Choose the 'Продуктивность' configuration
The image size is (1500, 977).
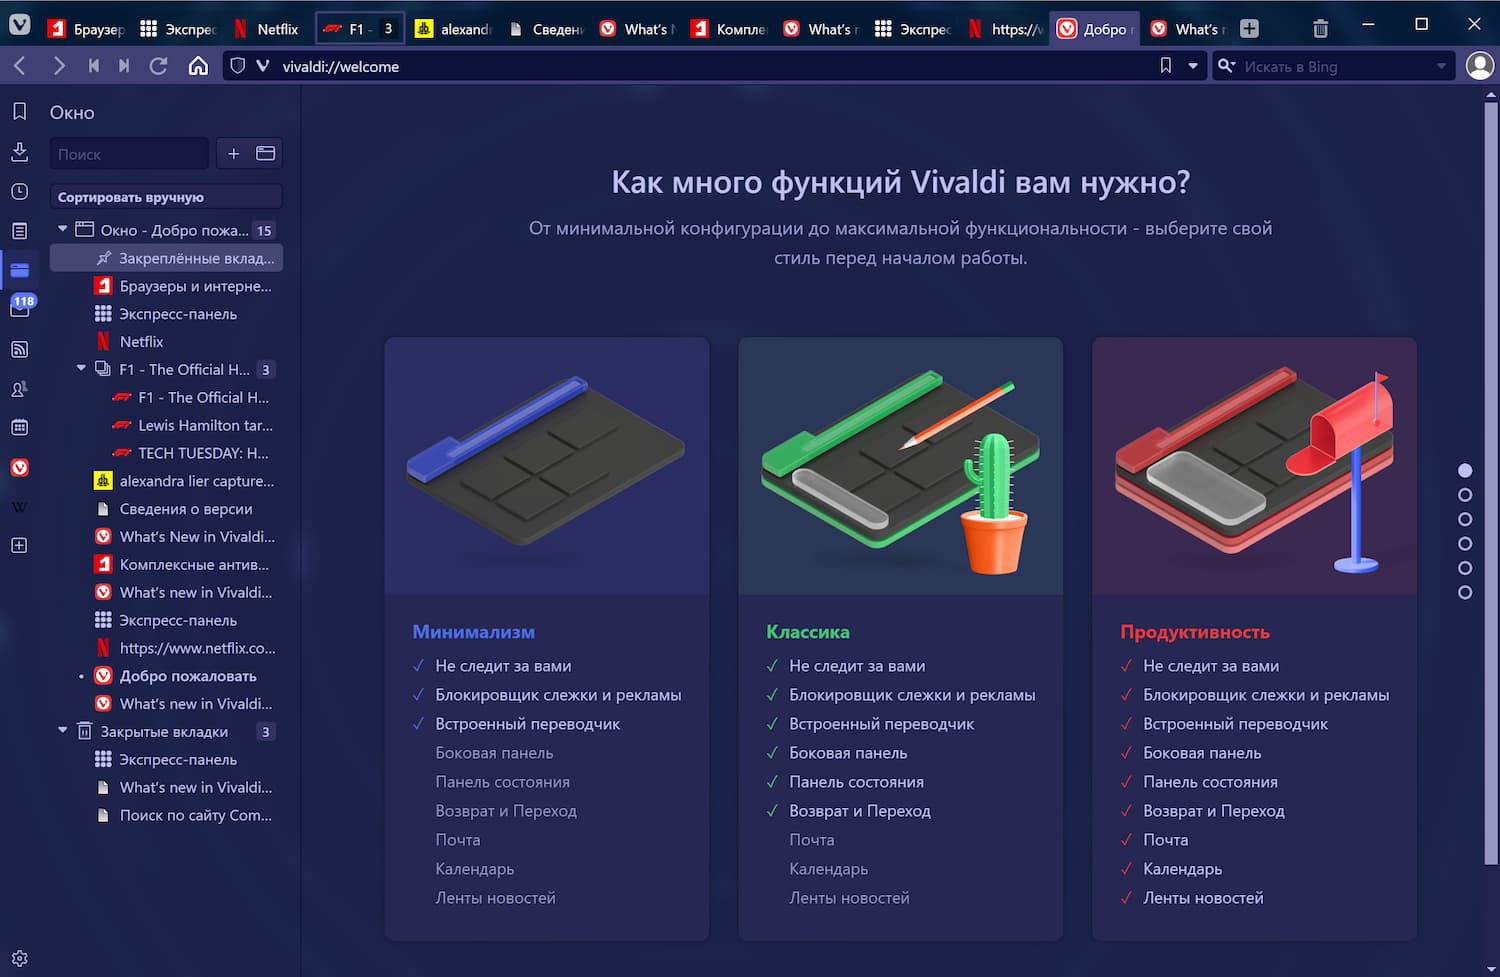[1254, 639]
